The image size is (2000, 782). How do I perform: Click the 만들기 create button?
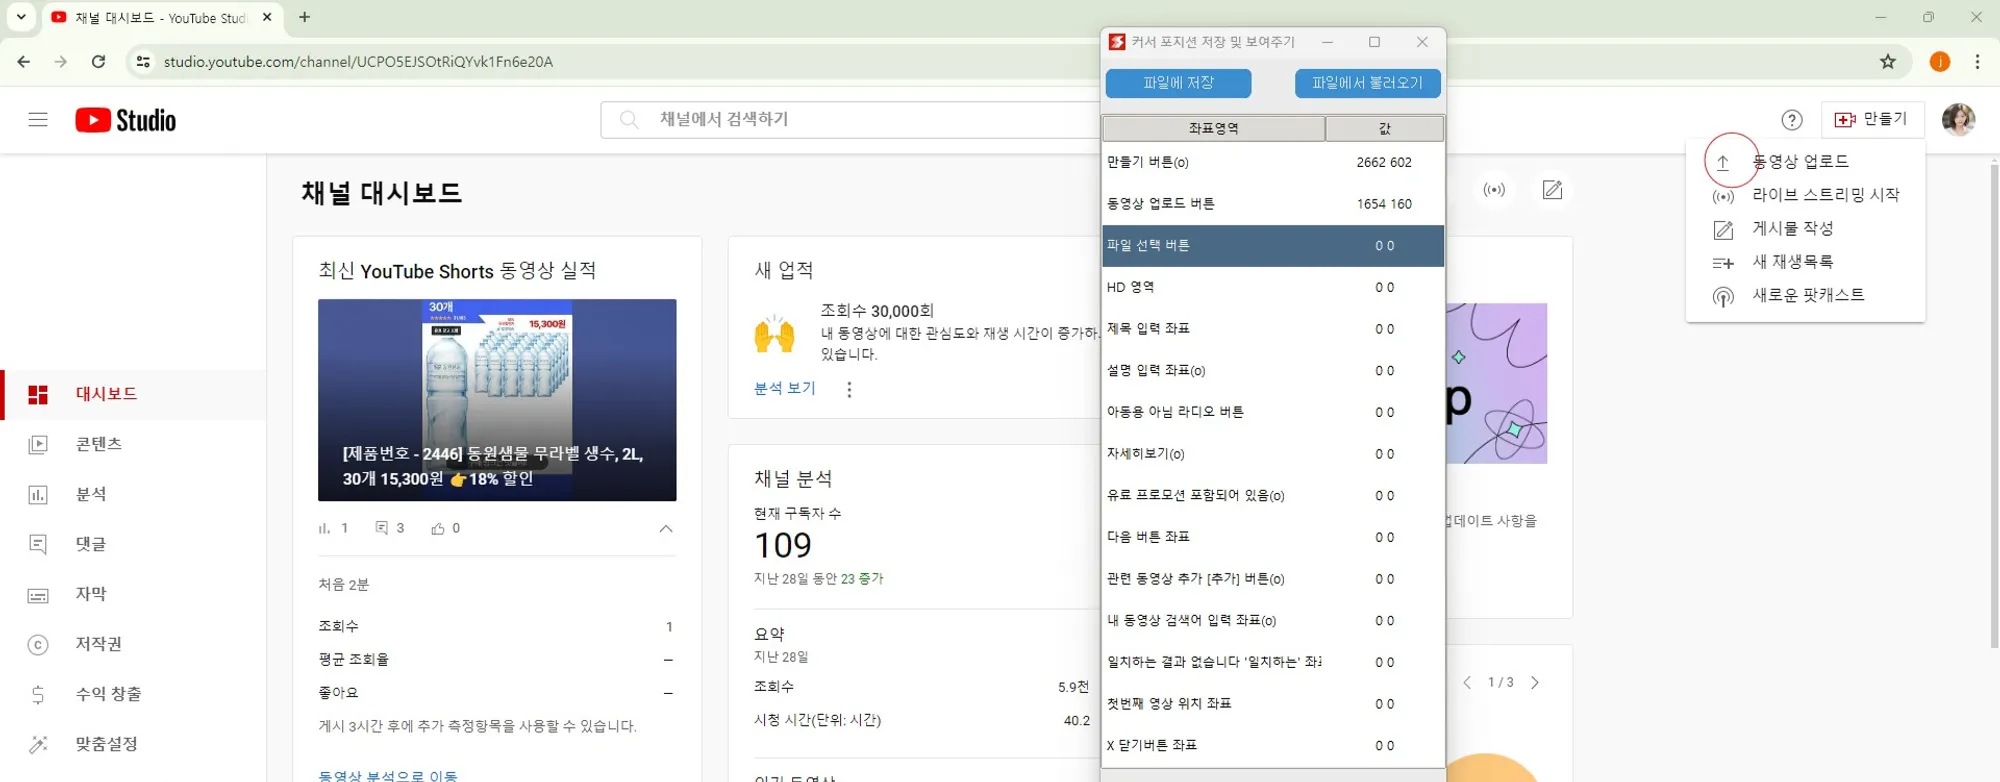point(1871,120)
